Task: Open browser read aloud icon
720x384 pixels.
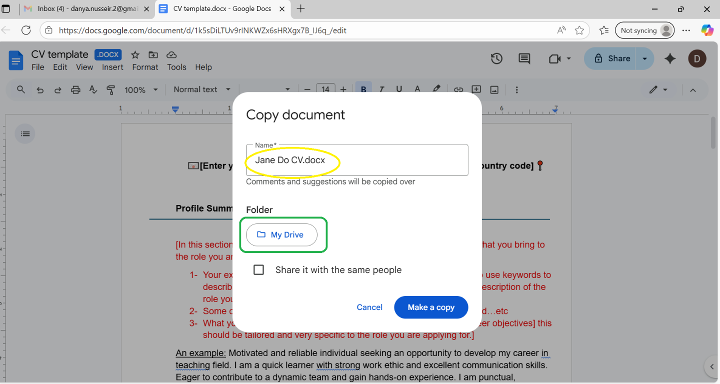Action: tap(561, 30)
